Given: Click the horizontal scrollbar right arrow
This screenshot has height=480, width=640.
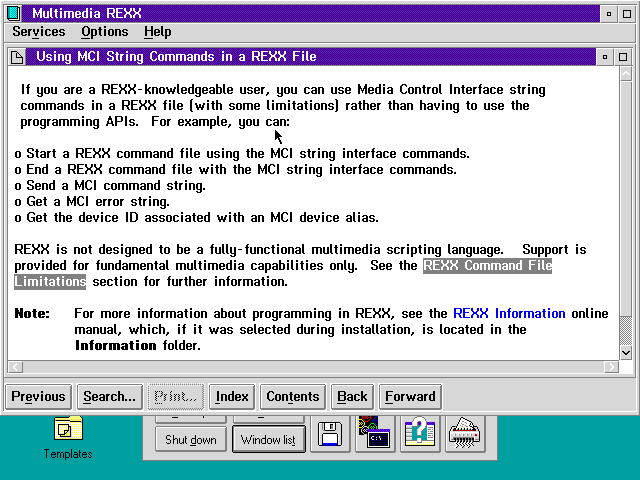Looking at the screenshot, I should 611,367.
